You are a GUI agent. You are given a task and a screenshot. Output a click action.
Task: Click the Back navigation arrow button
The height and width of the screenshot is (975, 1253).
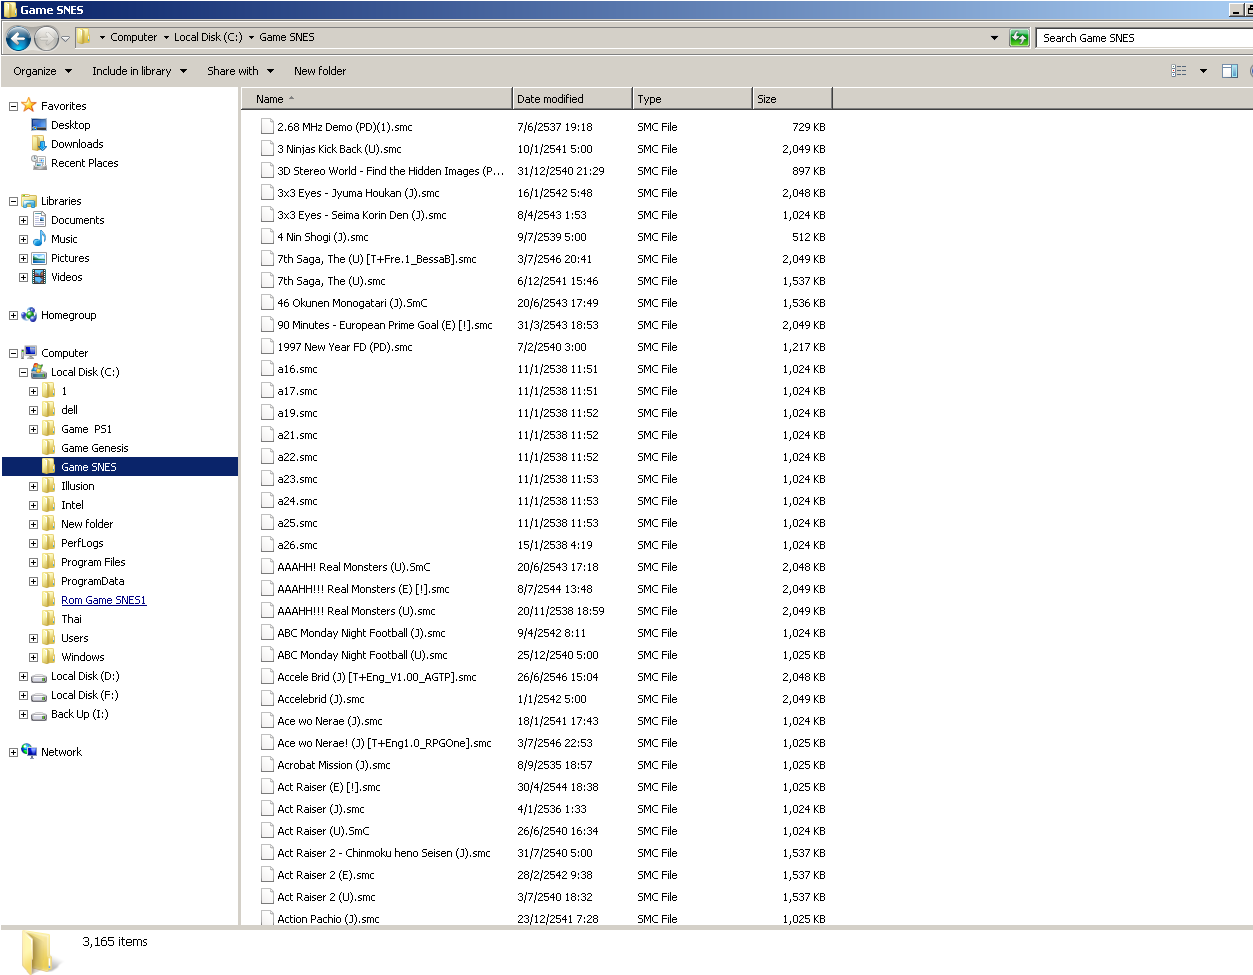pyautogui.click(x=18, y=39)
